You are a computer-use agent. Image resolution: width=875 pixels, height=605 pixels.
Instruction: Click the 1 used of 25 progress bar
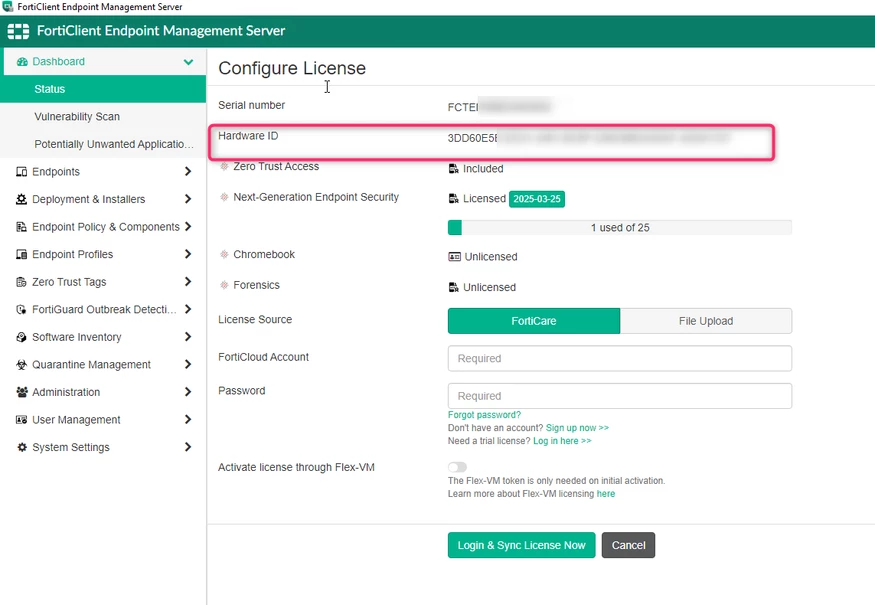pyautogui.click(x=619, y=228)
